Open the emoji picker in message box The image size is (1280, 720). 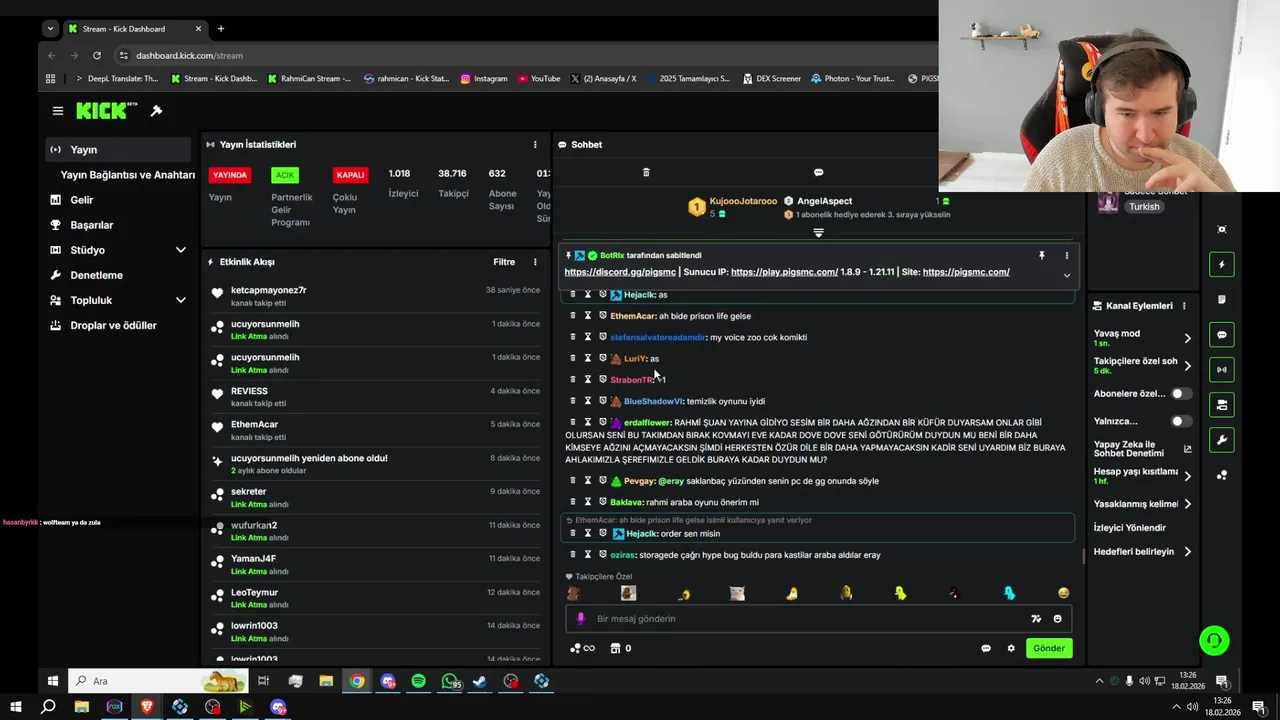[1058, 619]
